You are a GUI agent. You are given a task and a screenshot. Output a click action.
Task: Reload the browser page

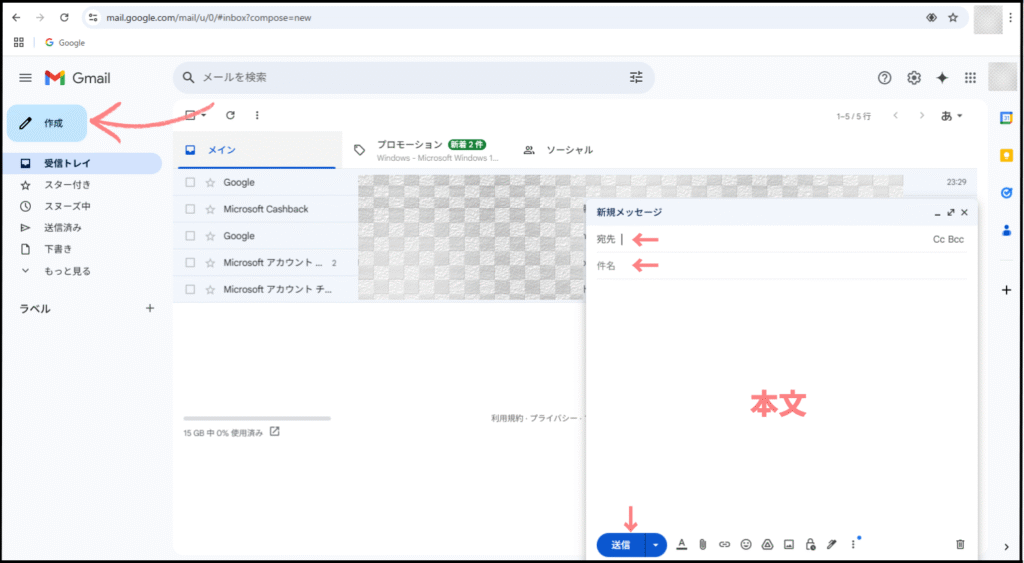coord(64,18)
